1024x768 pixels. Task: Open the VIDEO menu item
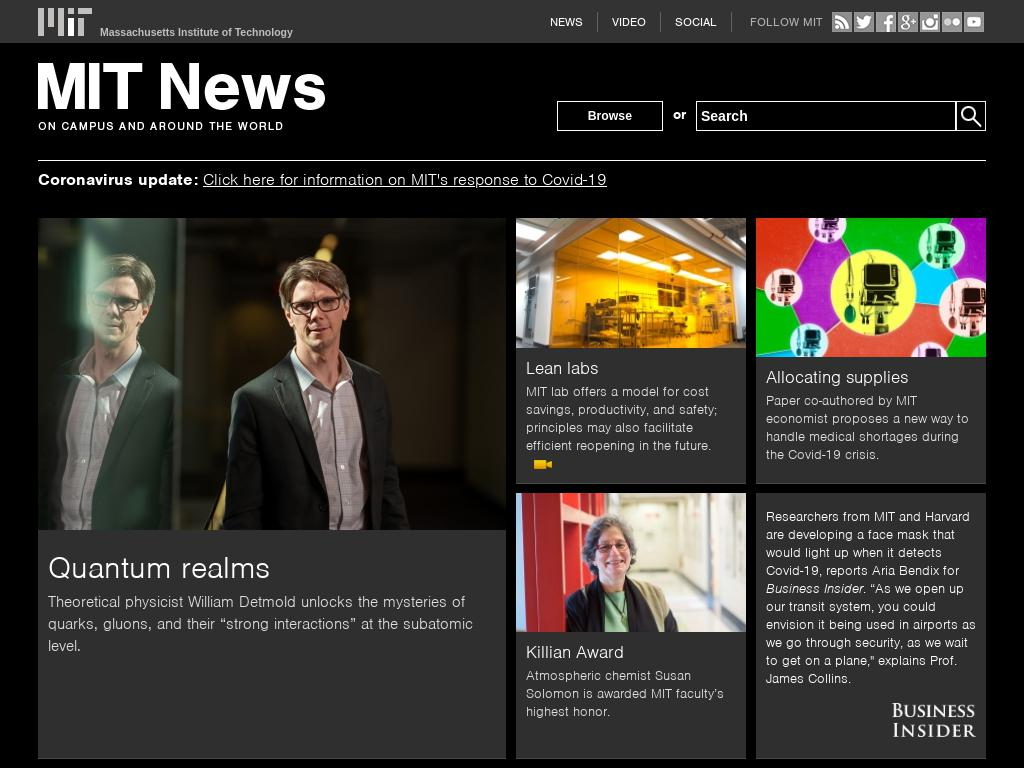(629, 22)
